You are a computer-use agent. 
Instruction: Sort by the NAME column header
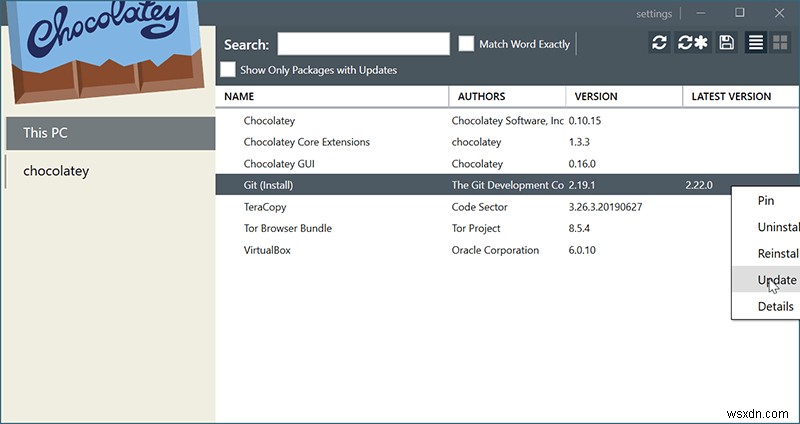[332, 96]
